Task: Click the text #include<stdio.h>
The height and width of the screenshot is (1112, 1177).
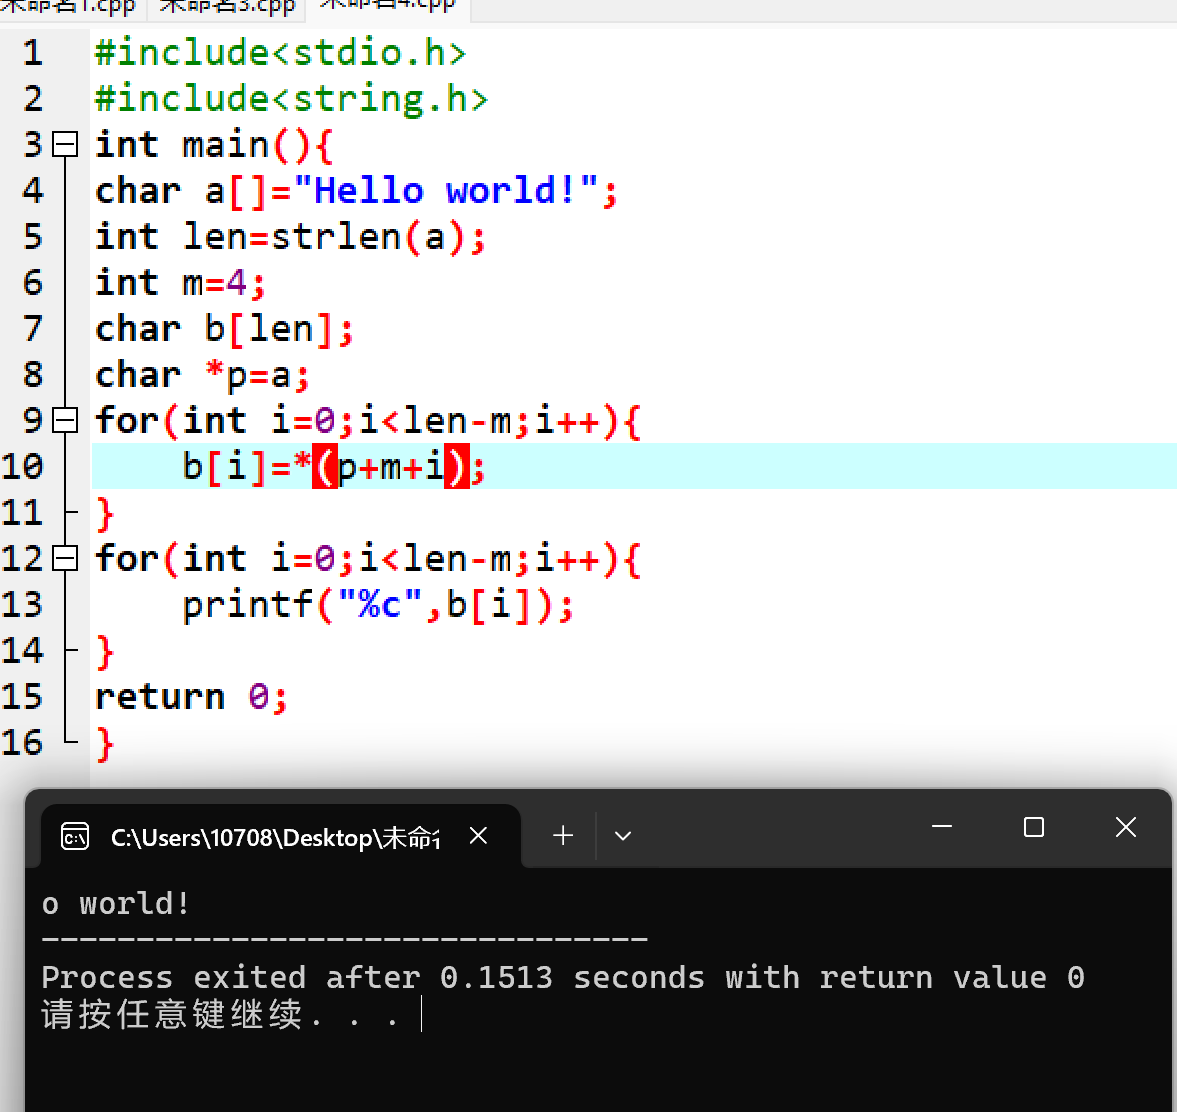Action: 281,53
